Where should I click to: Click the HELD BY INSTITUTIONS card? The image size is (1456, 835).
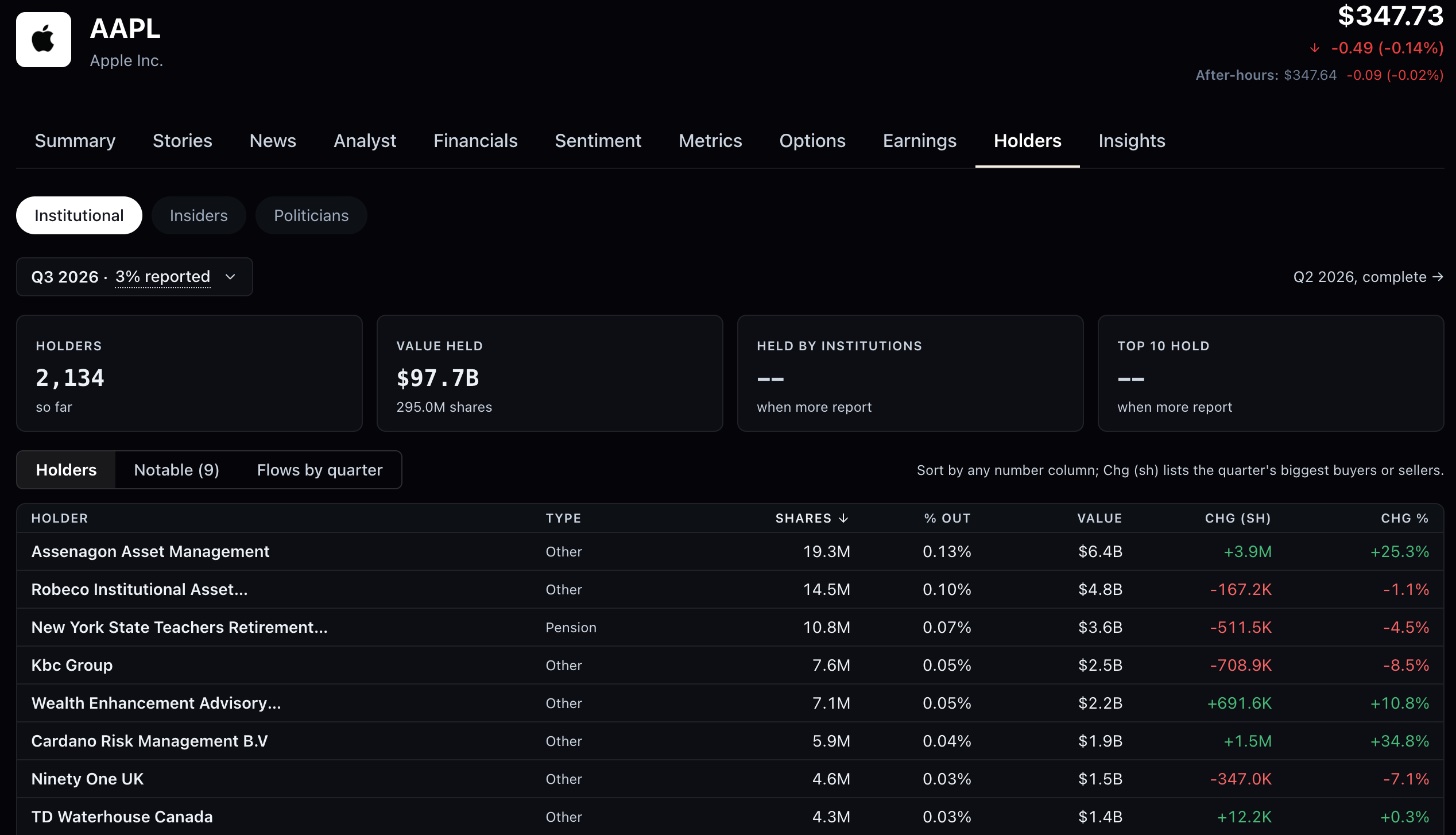coord(910,374)
